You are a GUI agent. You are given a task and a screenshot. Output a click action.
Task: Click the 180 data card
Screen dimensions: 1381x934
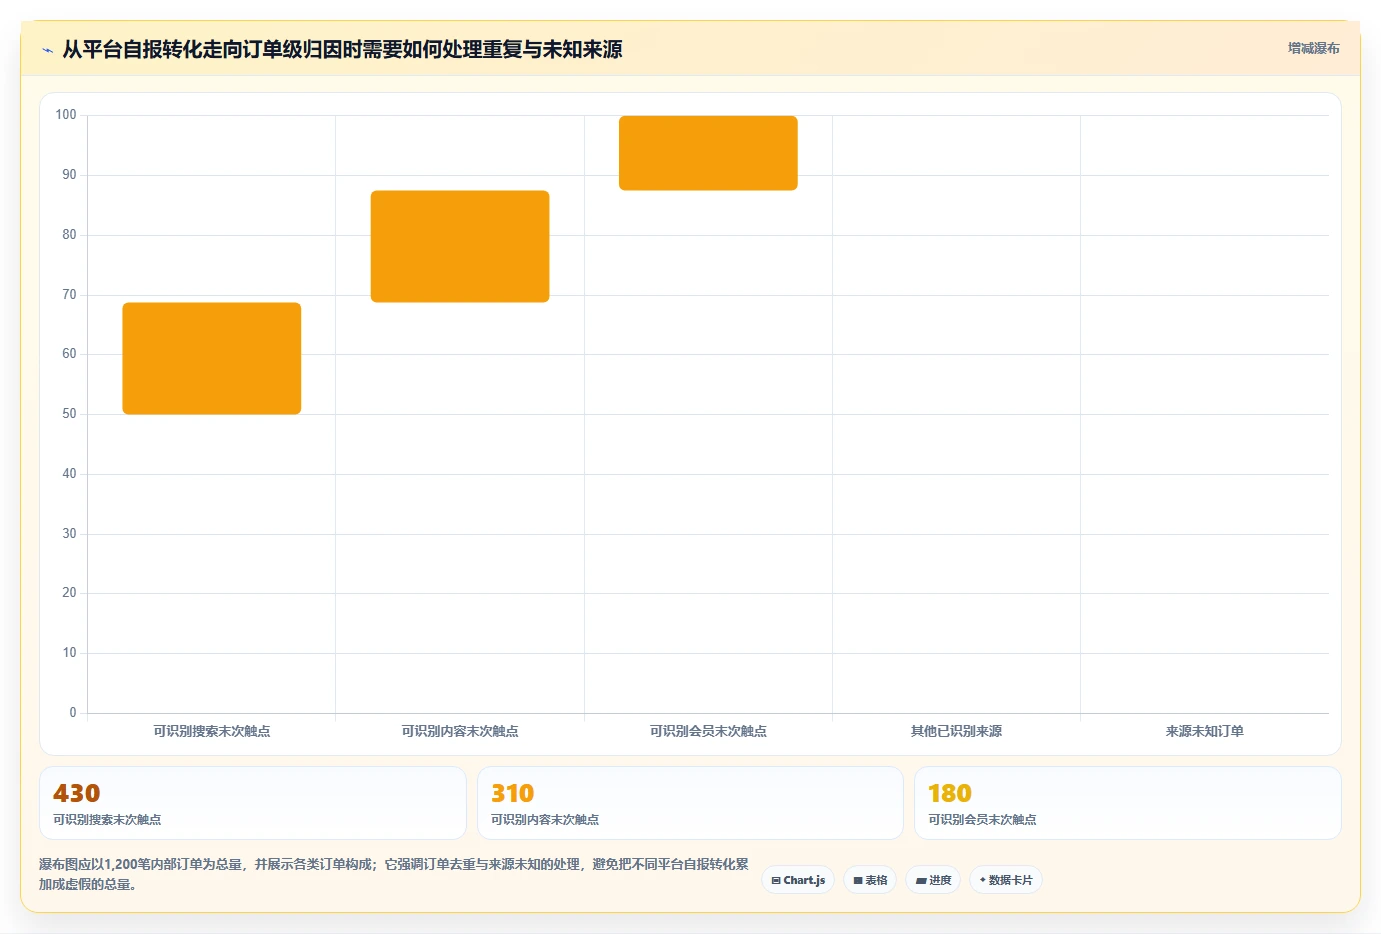pyautogui.click(x=1128, y=803)
